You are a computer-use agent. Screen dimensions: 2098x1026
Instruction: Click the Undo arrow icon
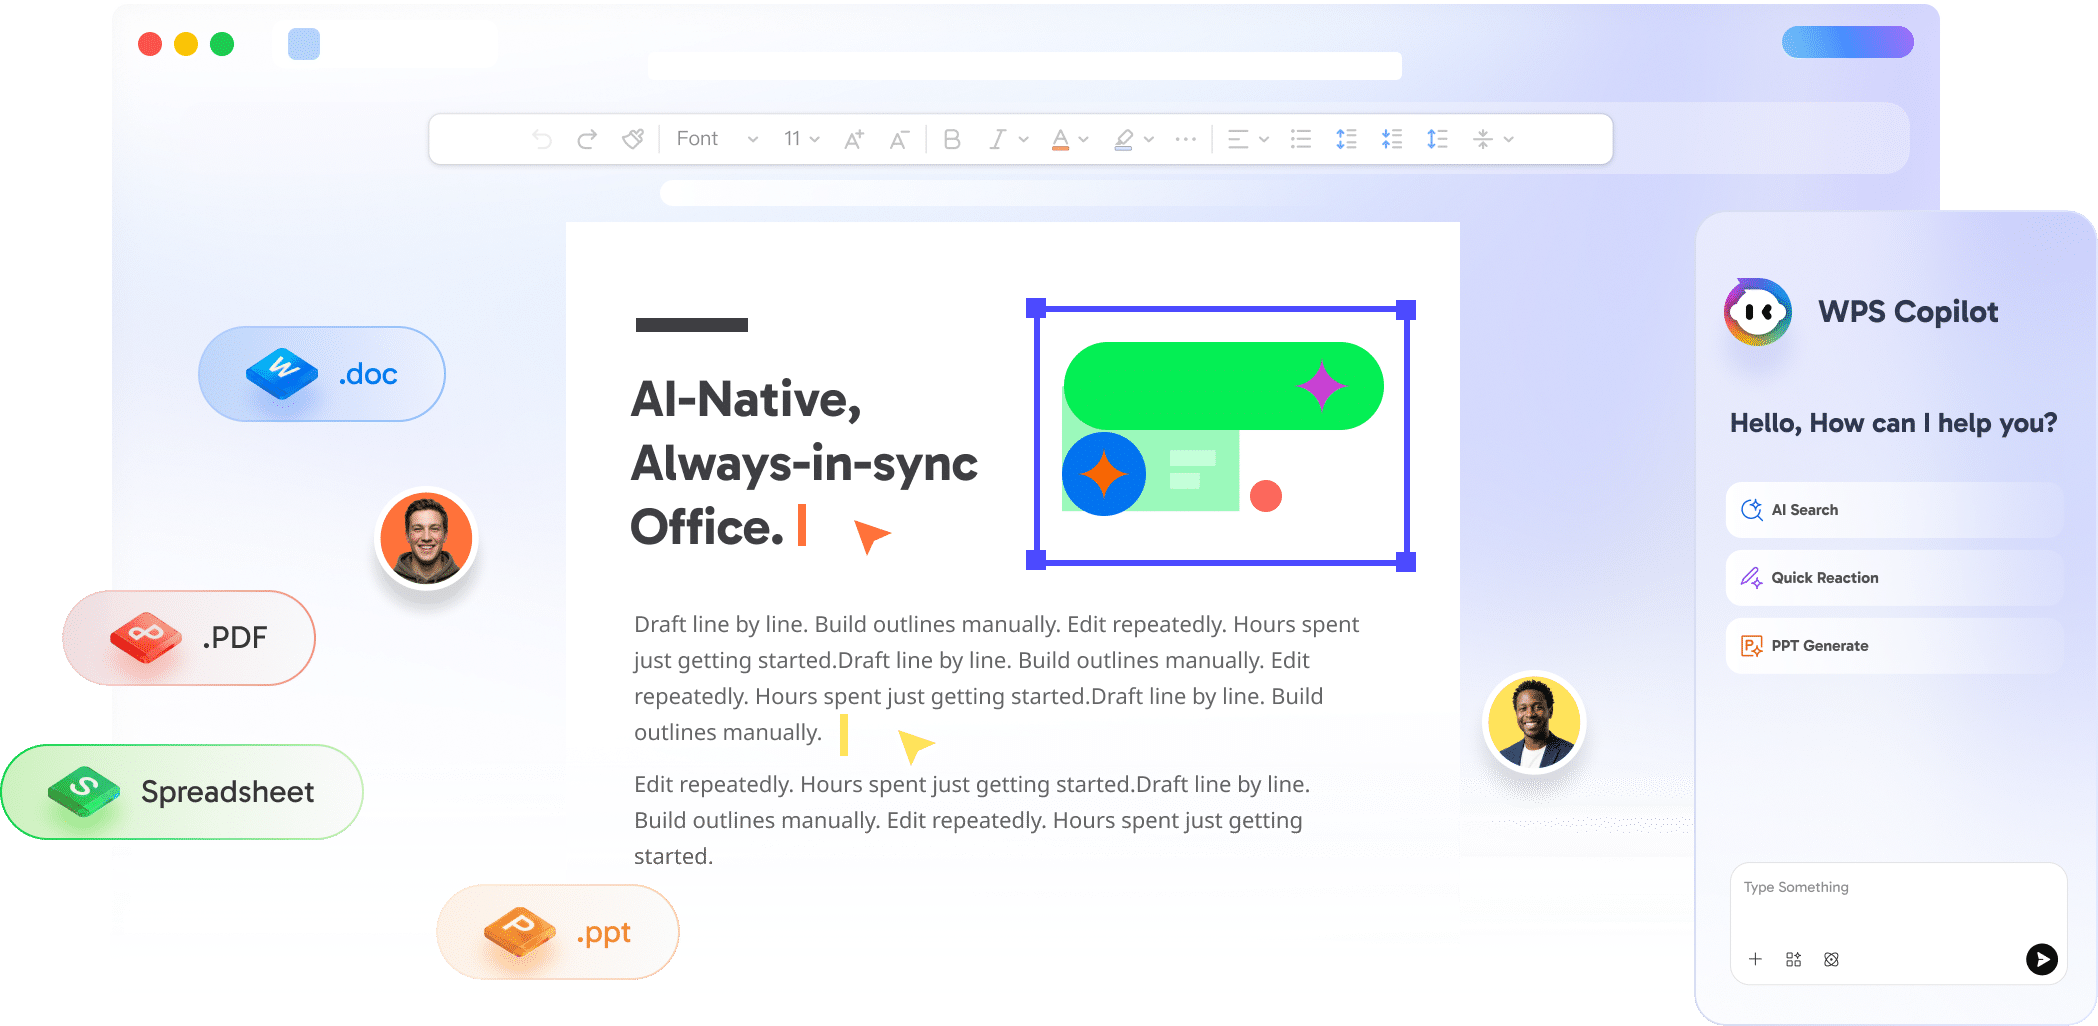click(540, 139)
